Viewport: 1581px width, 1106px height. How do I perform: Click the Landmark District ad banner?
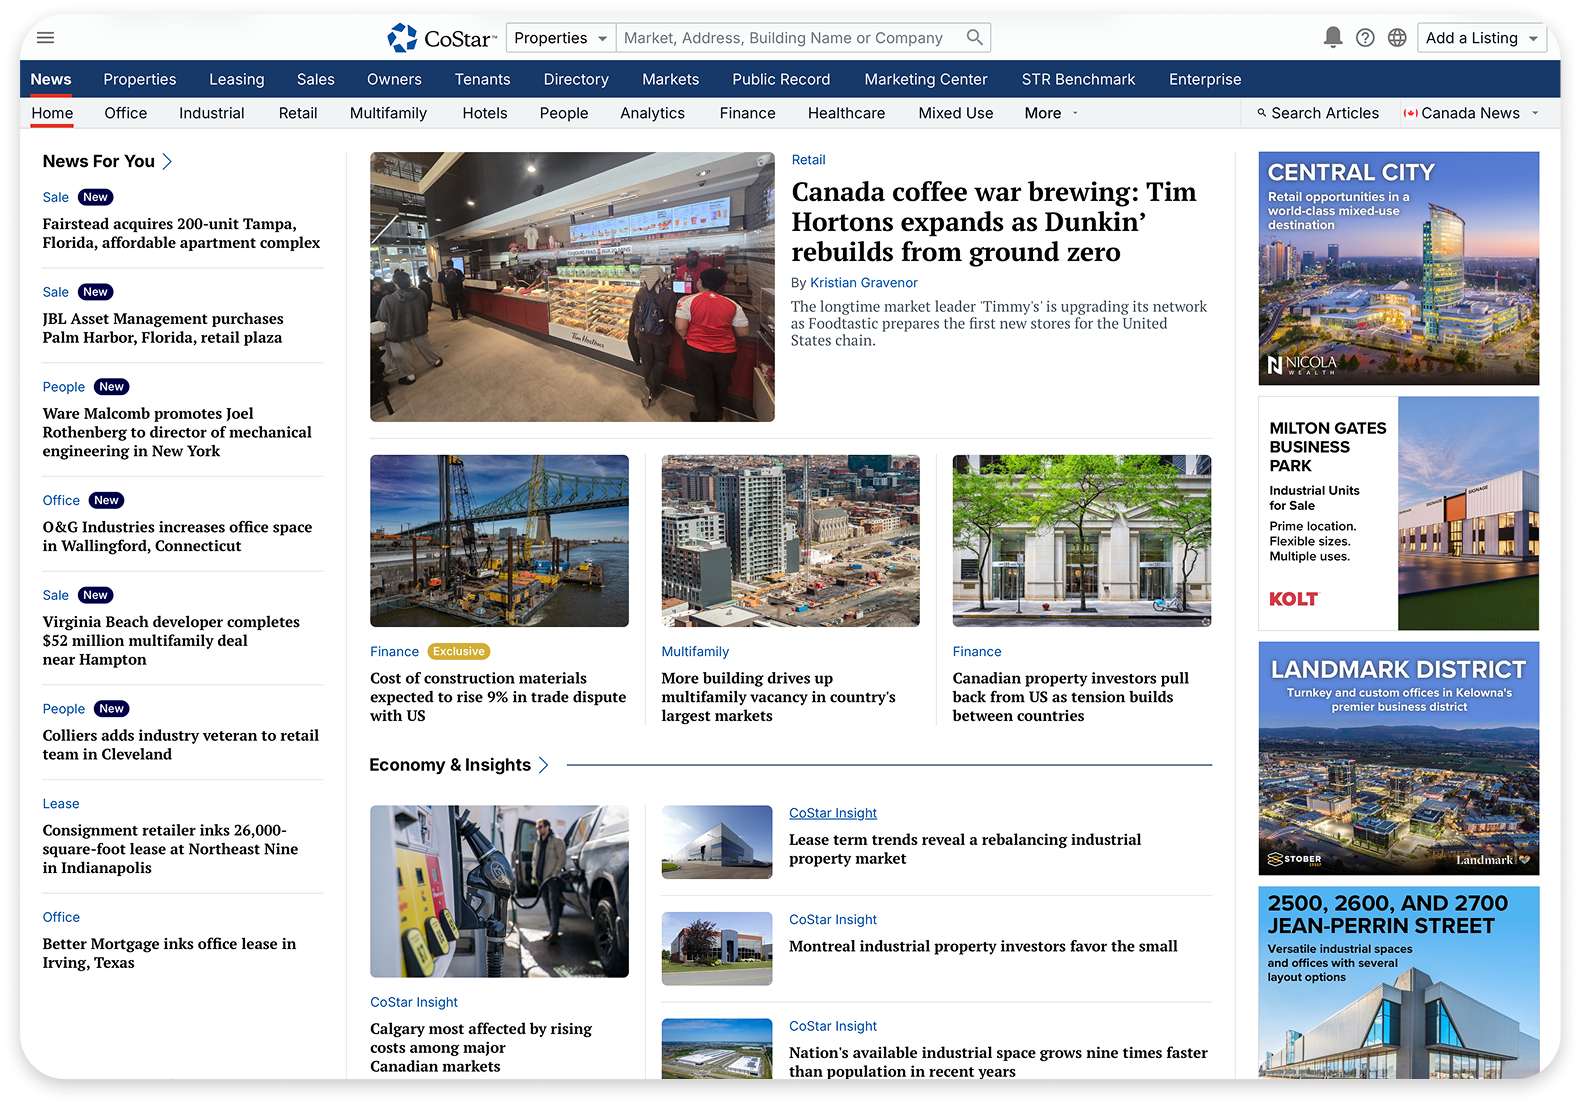(x=1398, y=758)
